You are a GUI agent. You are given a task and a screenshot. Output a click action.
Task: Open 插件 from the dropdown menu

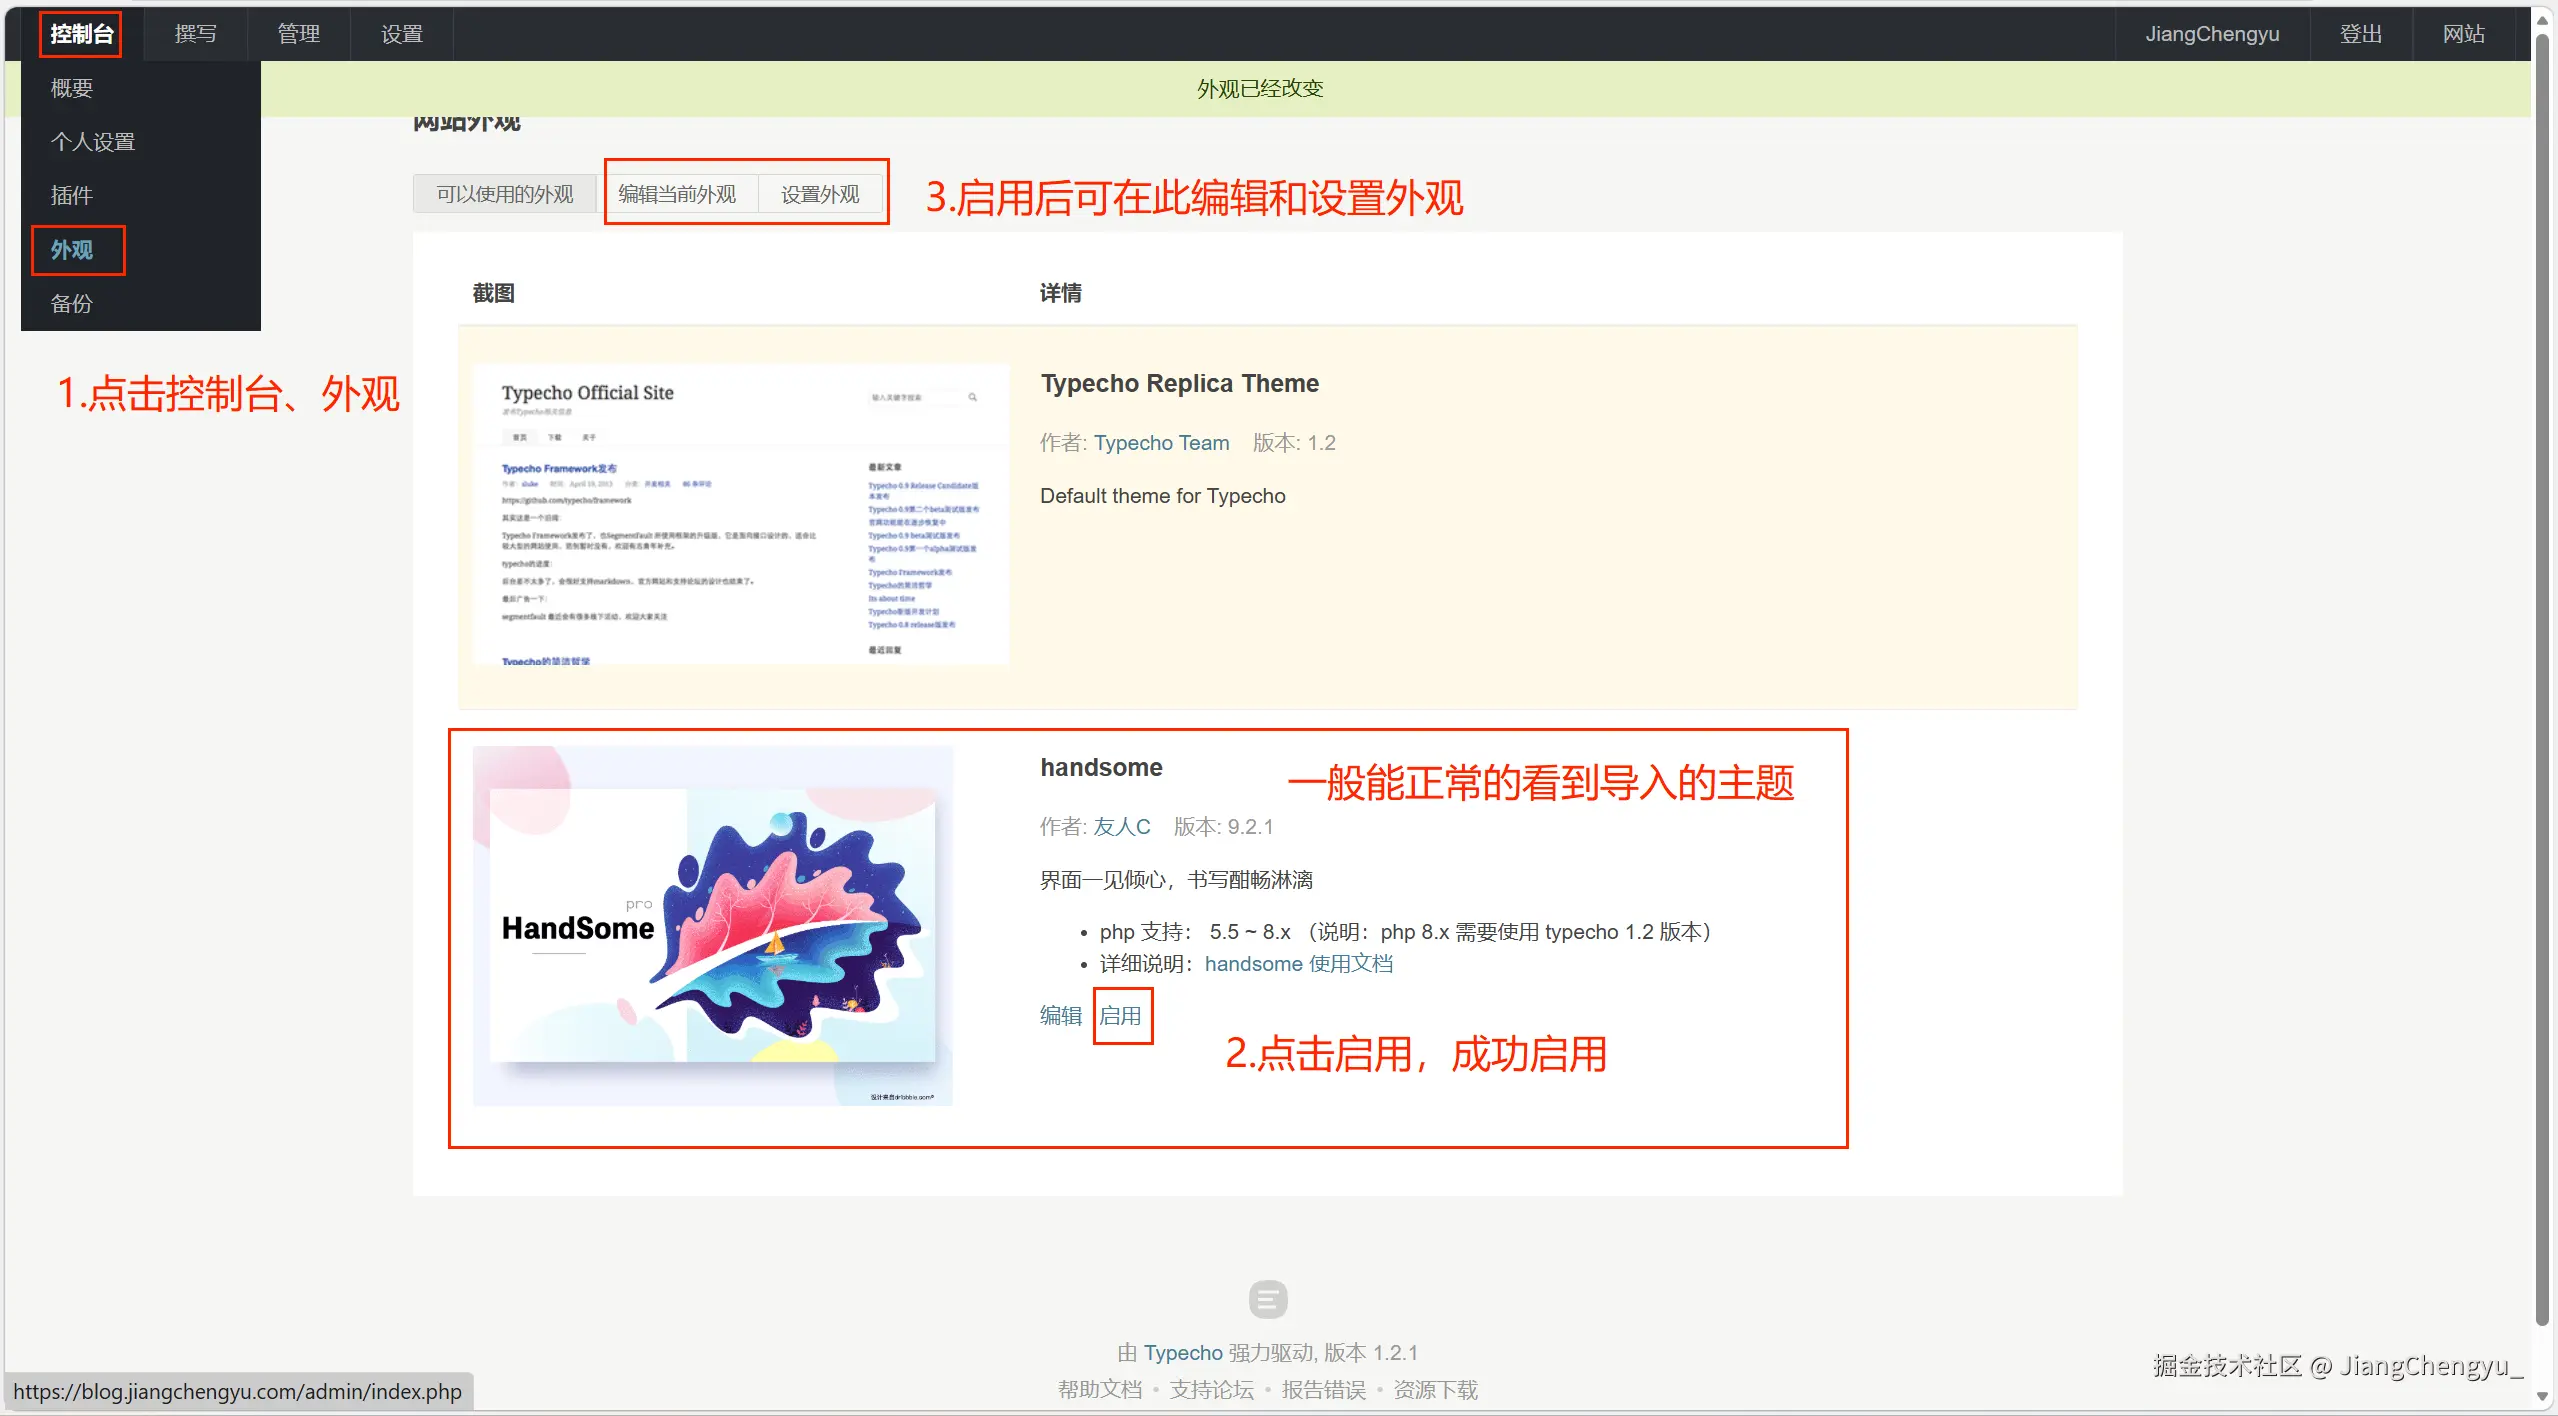coord(72,196)
